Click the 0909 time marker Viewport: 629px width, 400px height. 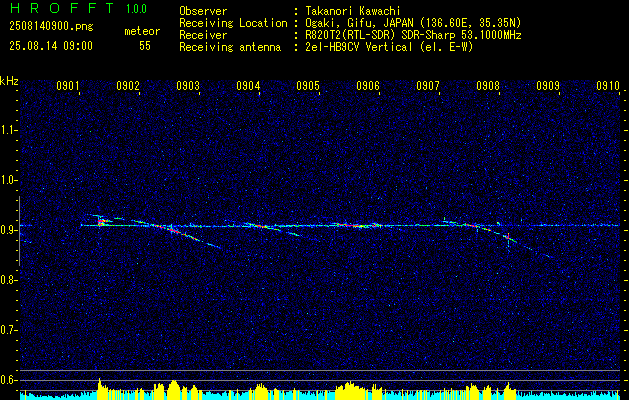(548, 86)
